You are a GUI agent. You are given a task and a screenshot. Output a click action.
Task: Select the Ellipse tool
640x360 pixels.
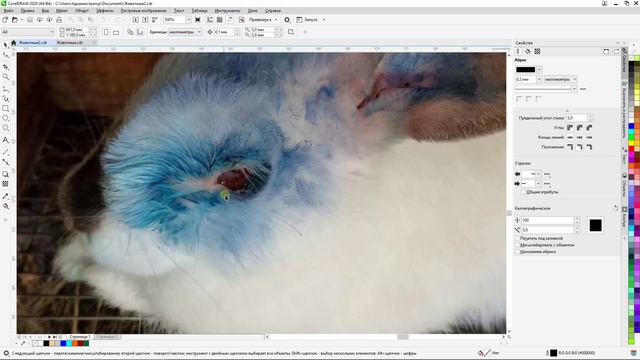(5, 118)
